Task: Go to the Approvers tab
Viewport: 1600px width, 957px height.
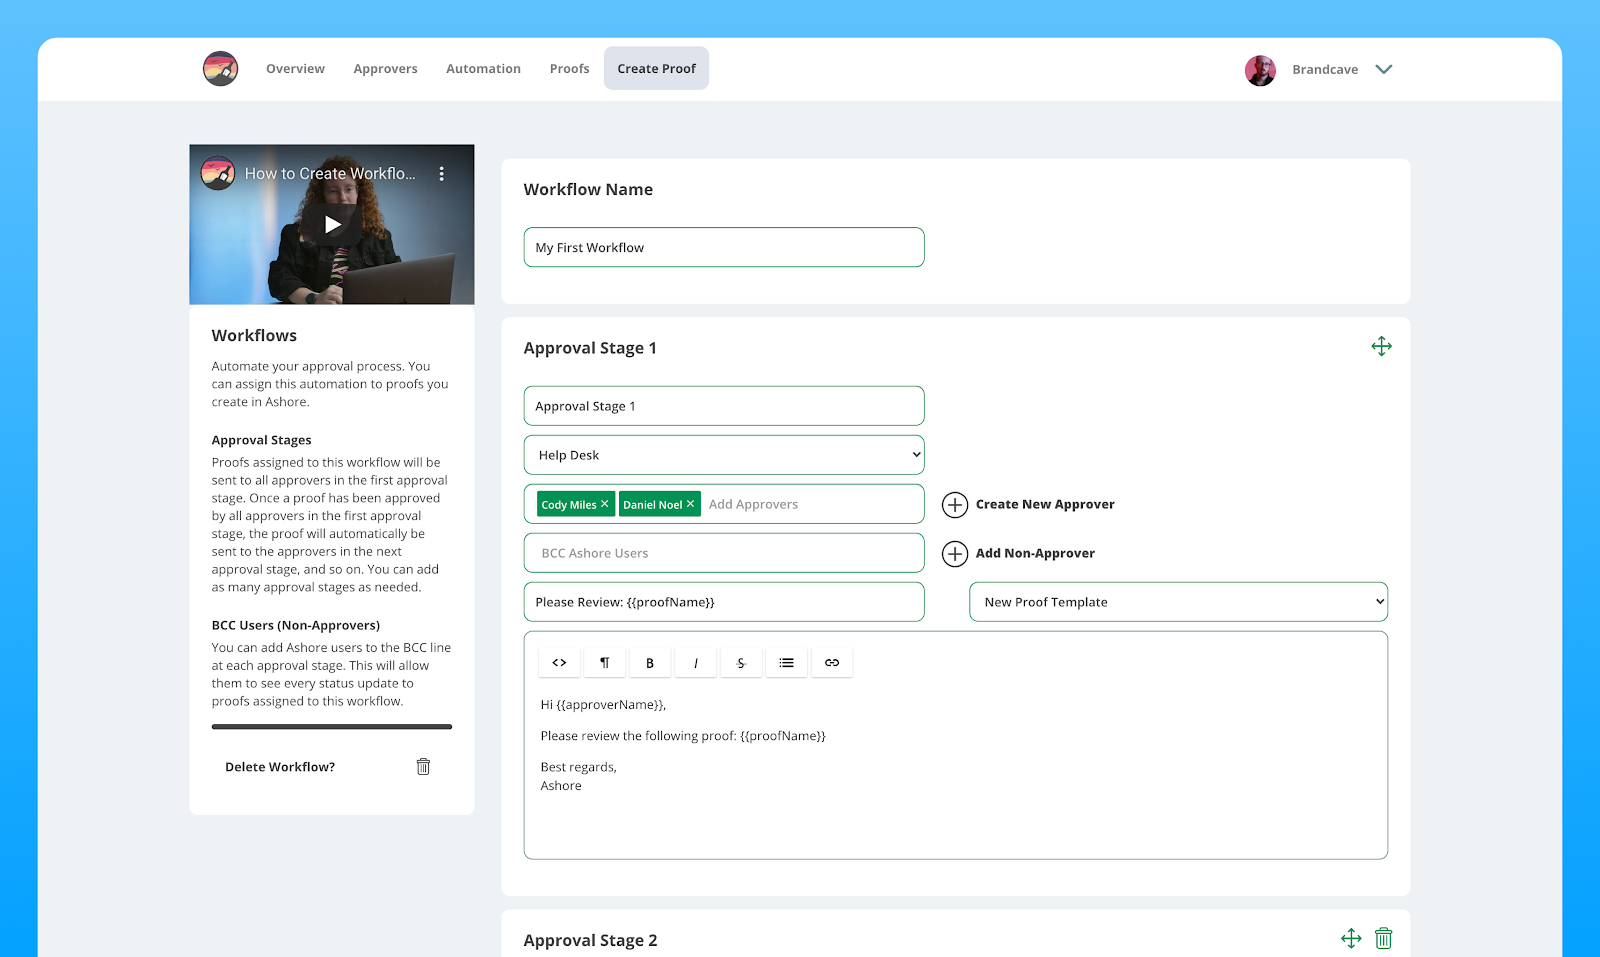Action: click(385, 69)
